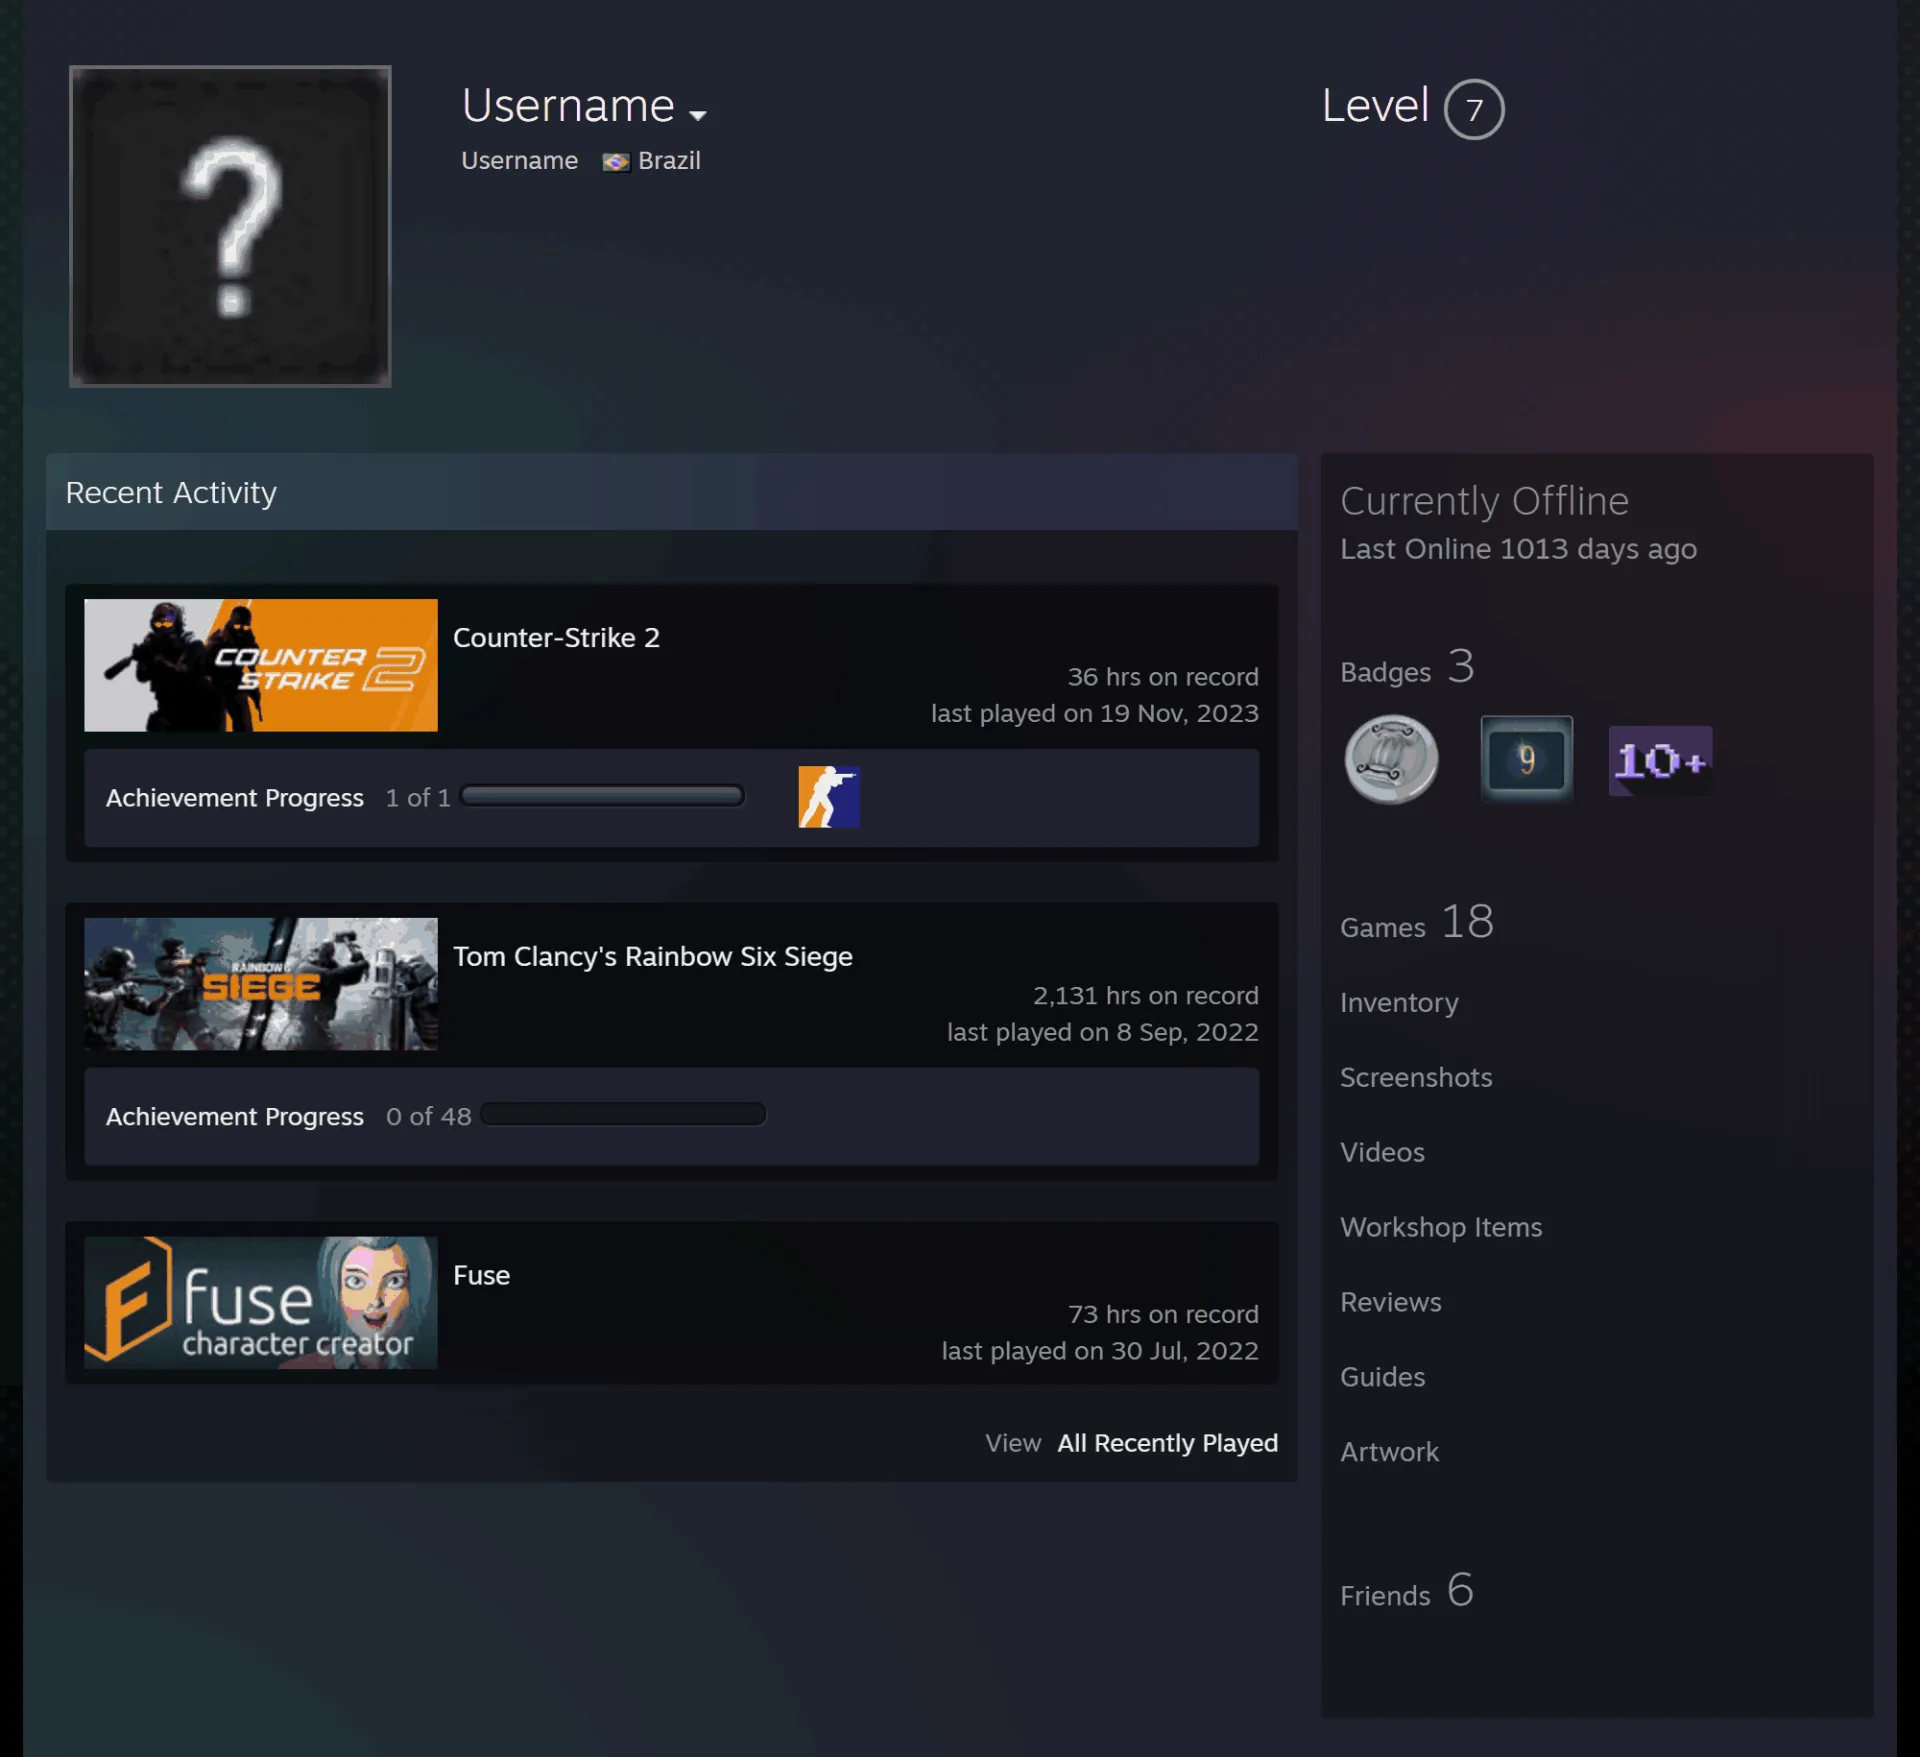Click the years of service 9 badge
This screenshot has height=1757, width=1920.
click(x=1527, y=759)
